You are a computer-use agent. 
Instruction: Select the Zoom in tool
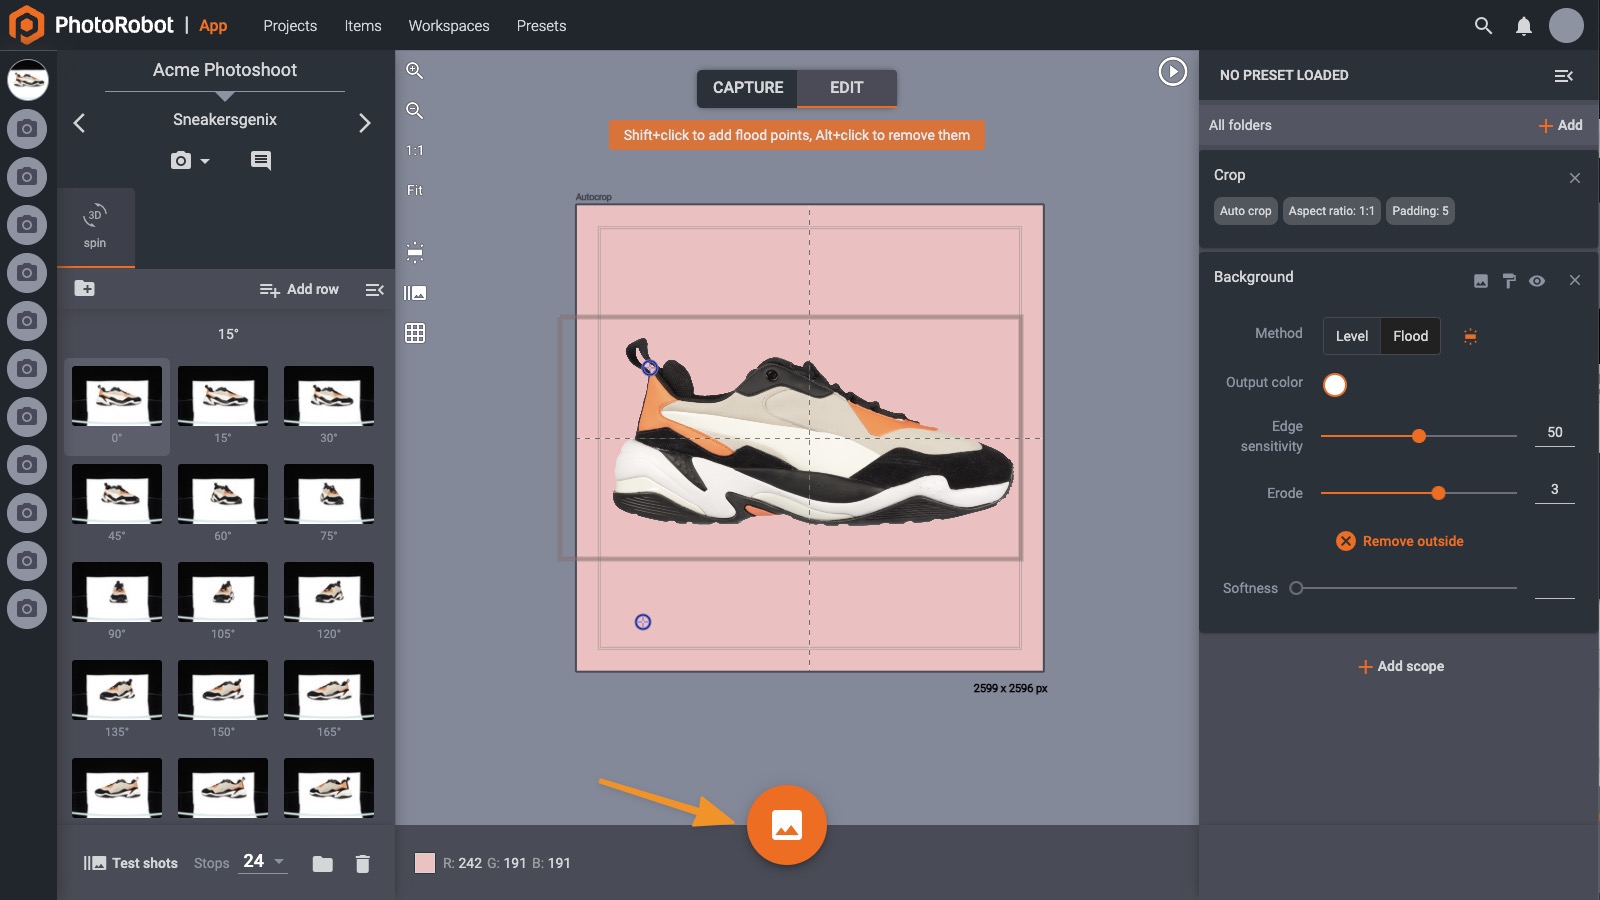(415, 70)
